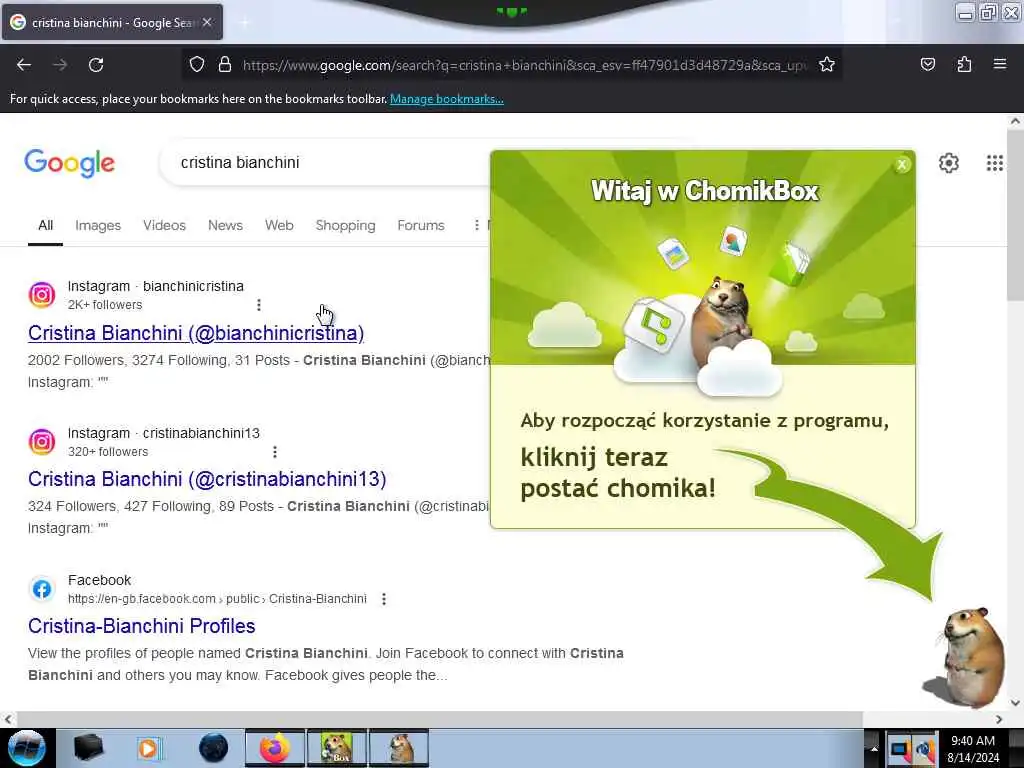This screenshot has height=768, width=1024.
Task: Switch to Firefox in the taskbar
Action: point(275,748)
